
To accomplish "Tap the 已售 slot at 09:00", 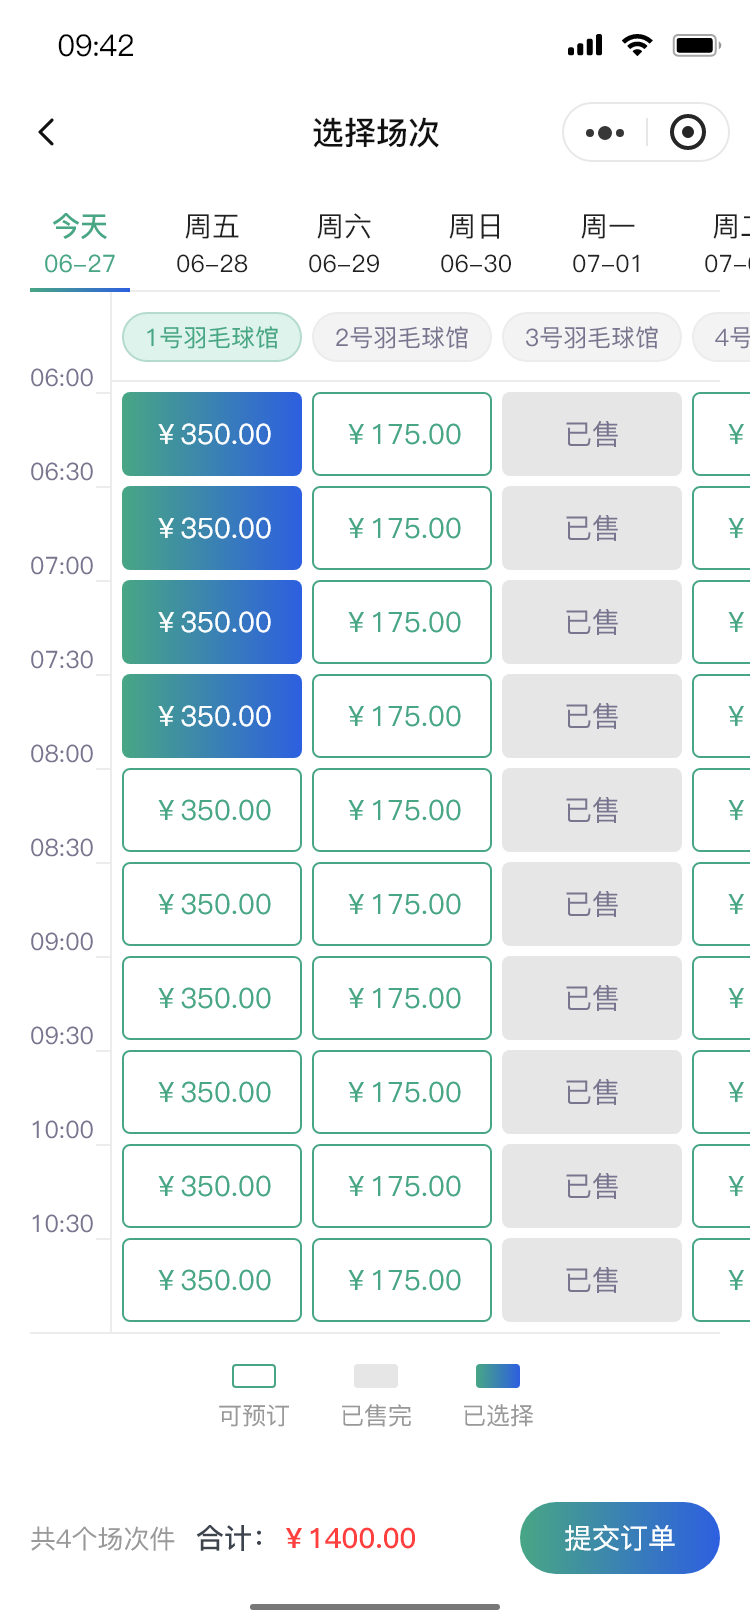I will (x=592, y=998).
